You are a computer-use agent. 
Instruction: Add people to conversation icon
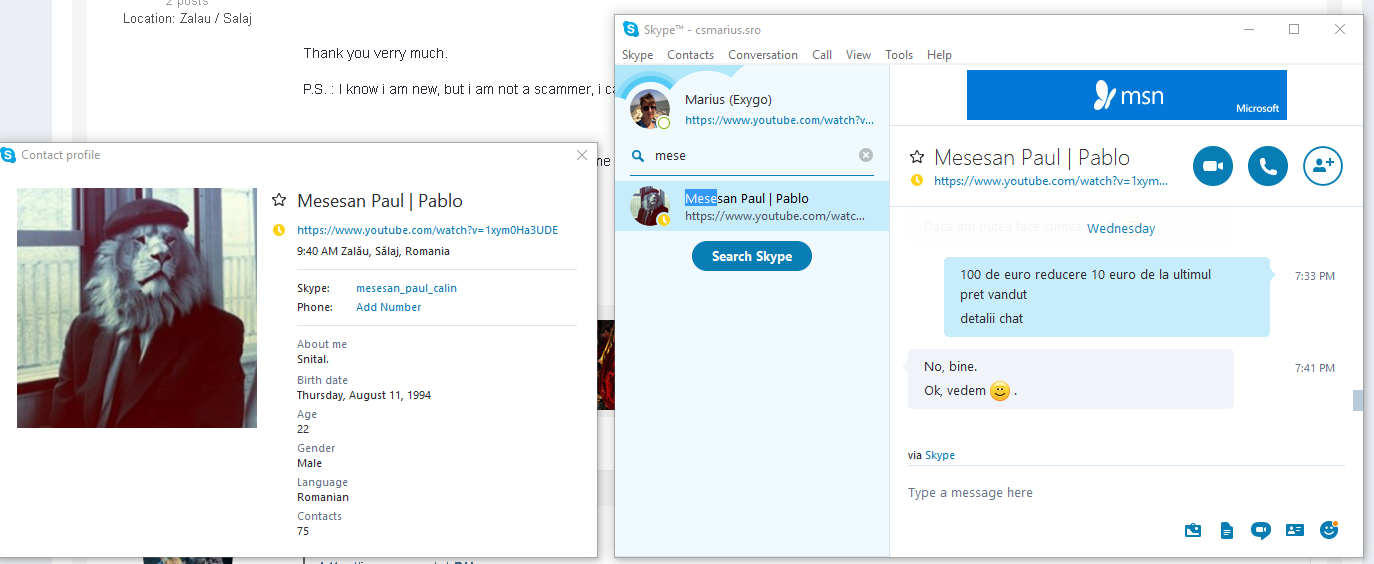click(1323, 166)
